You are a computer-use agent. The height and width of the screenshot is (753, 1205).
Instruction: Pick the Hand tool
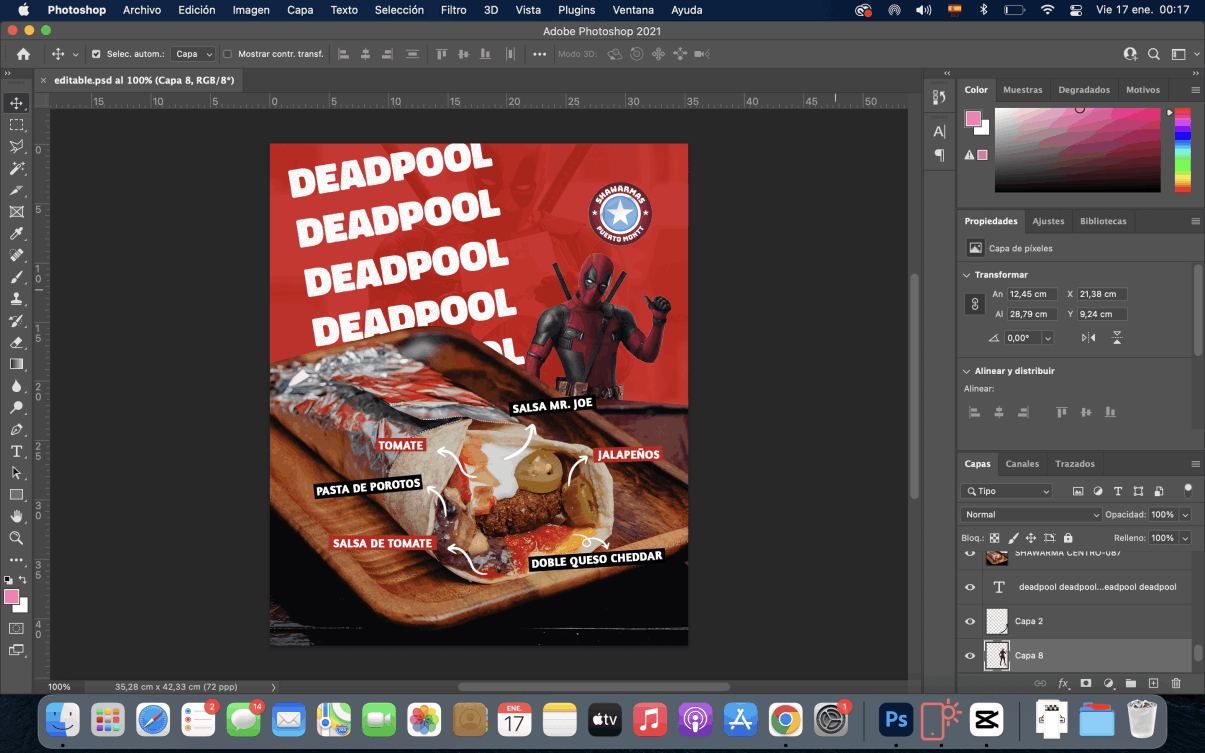coord(16,516)
